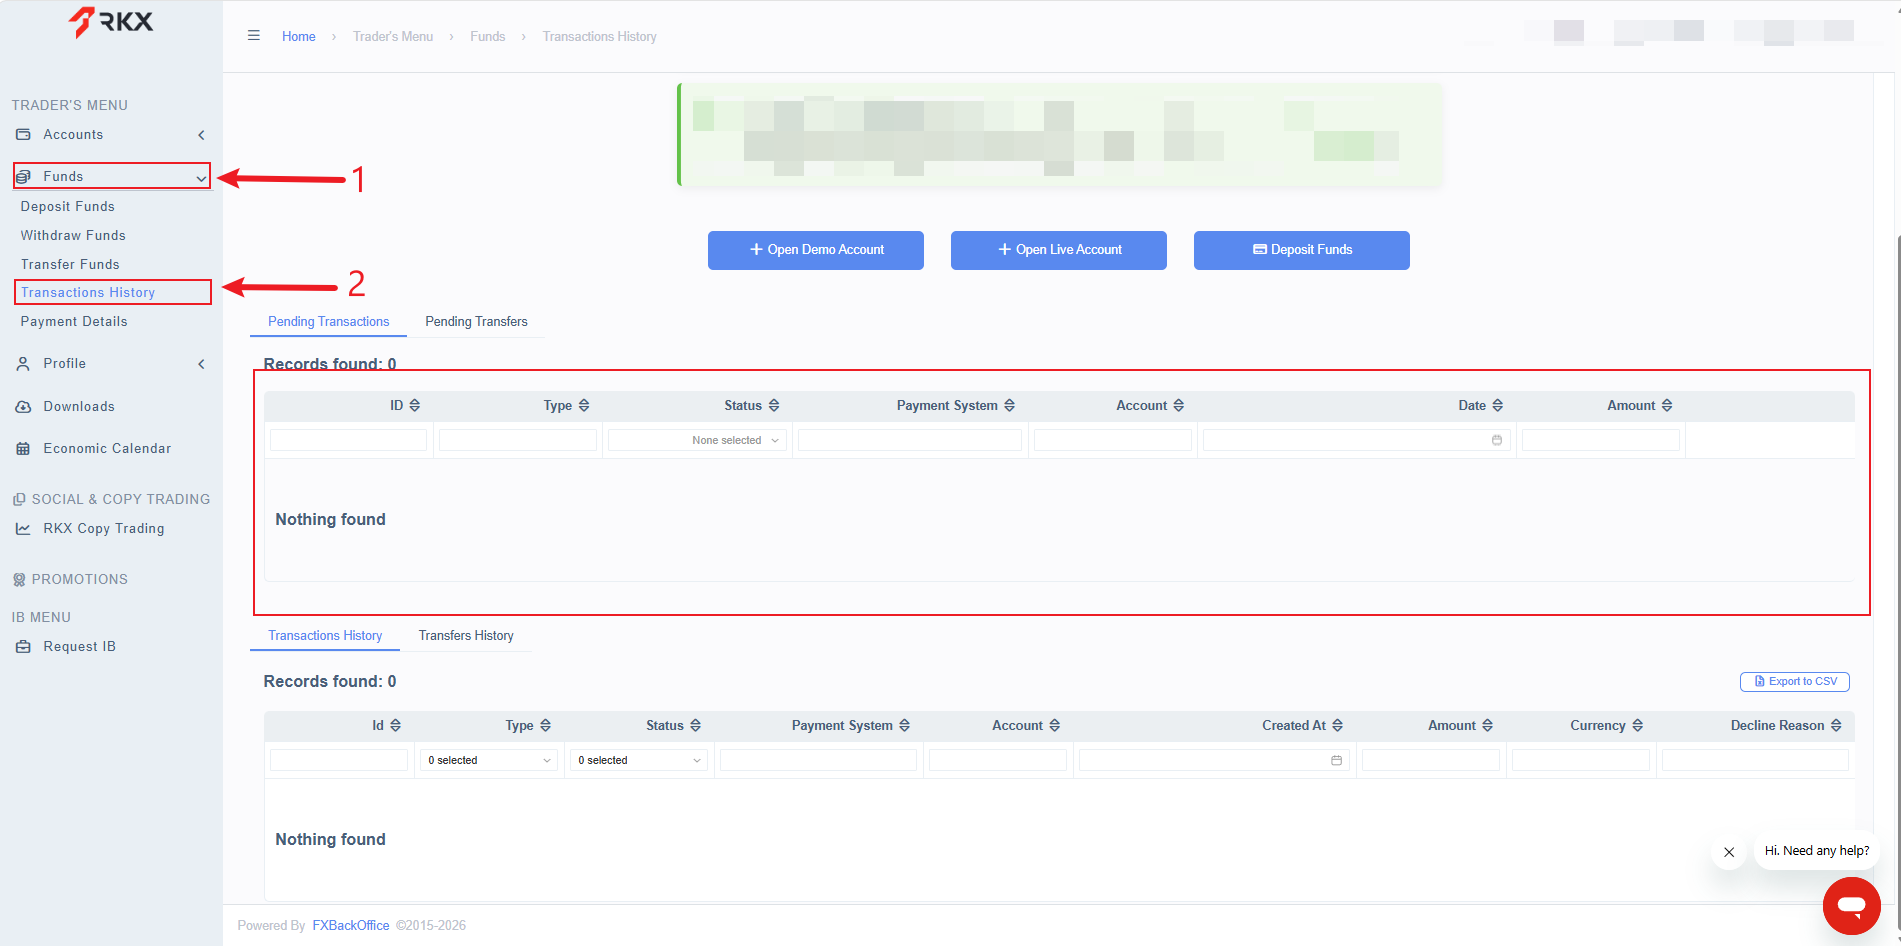The width and height of the screenshot is (1901, 946).
Task: Collapse the Funds sidebar section
Action: 201,178
